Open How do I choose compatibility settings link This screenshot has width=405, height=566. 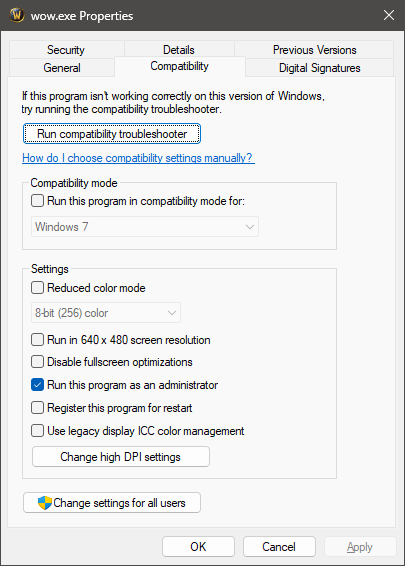(138, 158)
